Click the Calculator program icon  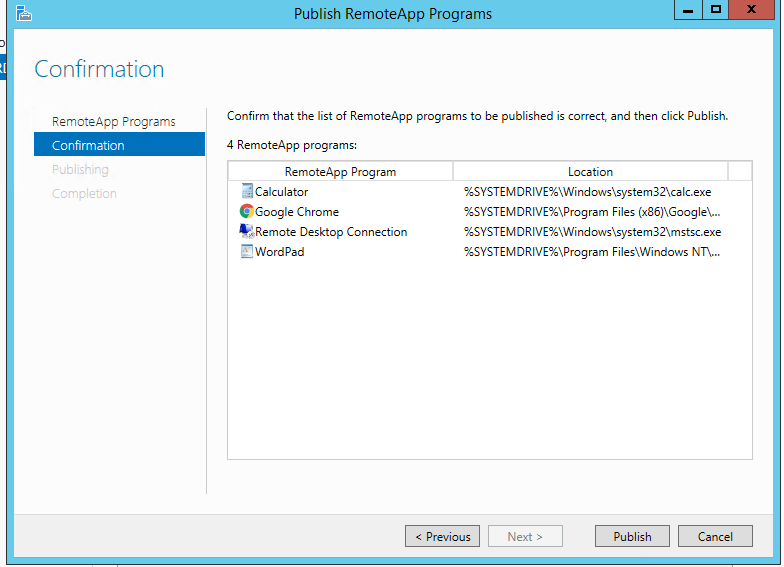[x=247, y=191]
